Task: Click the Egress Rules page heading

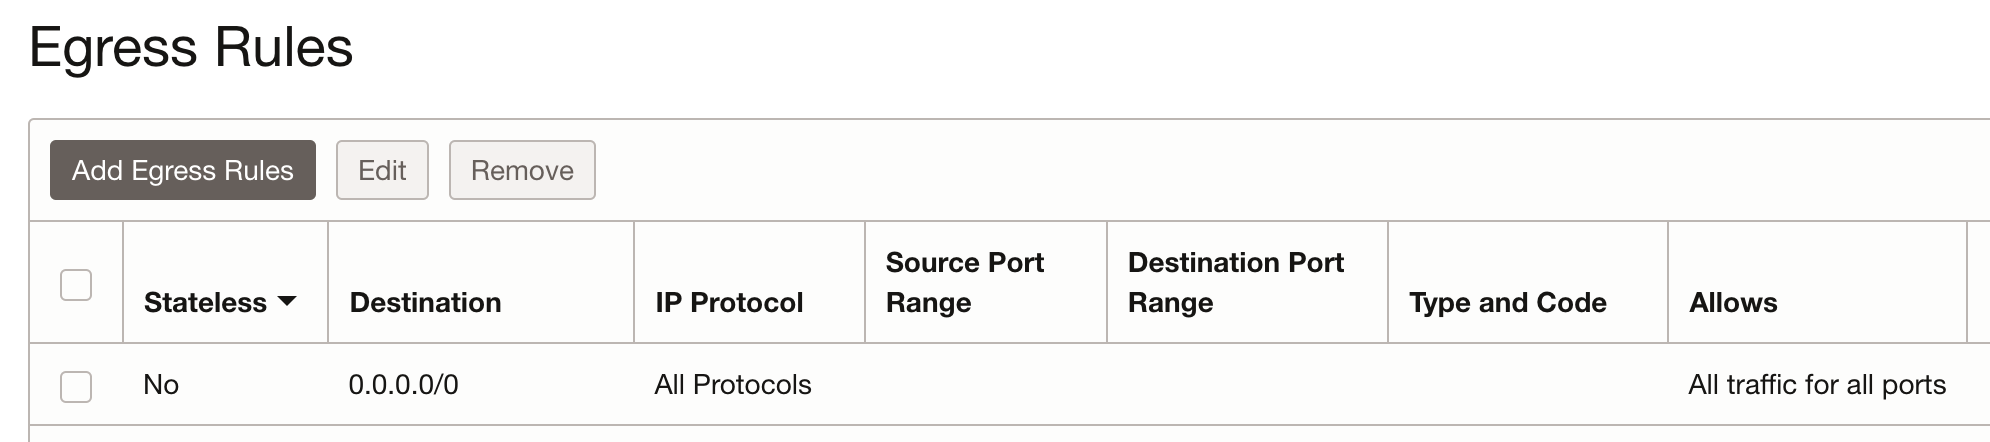Action: pyautogui.click(x=191, y=47)
